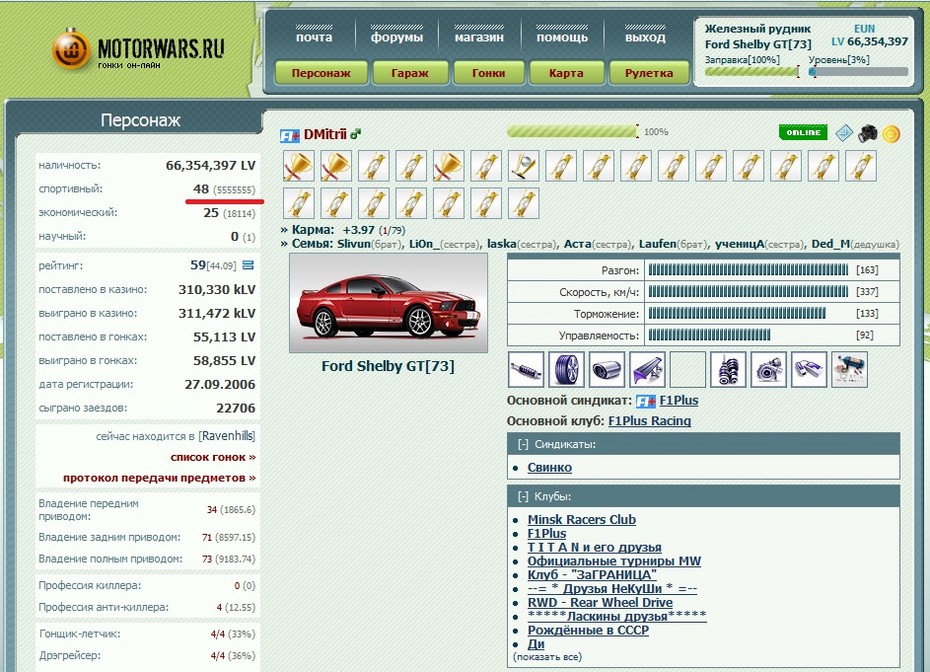The image size is (930, 672).
Task: Open the rating details list icon
Action: tap(249, 265)
